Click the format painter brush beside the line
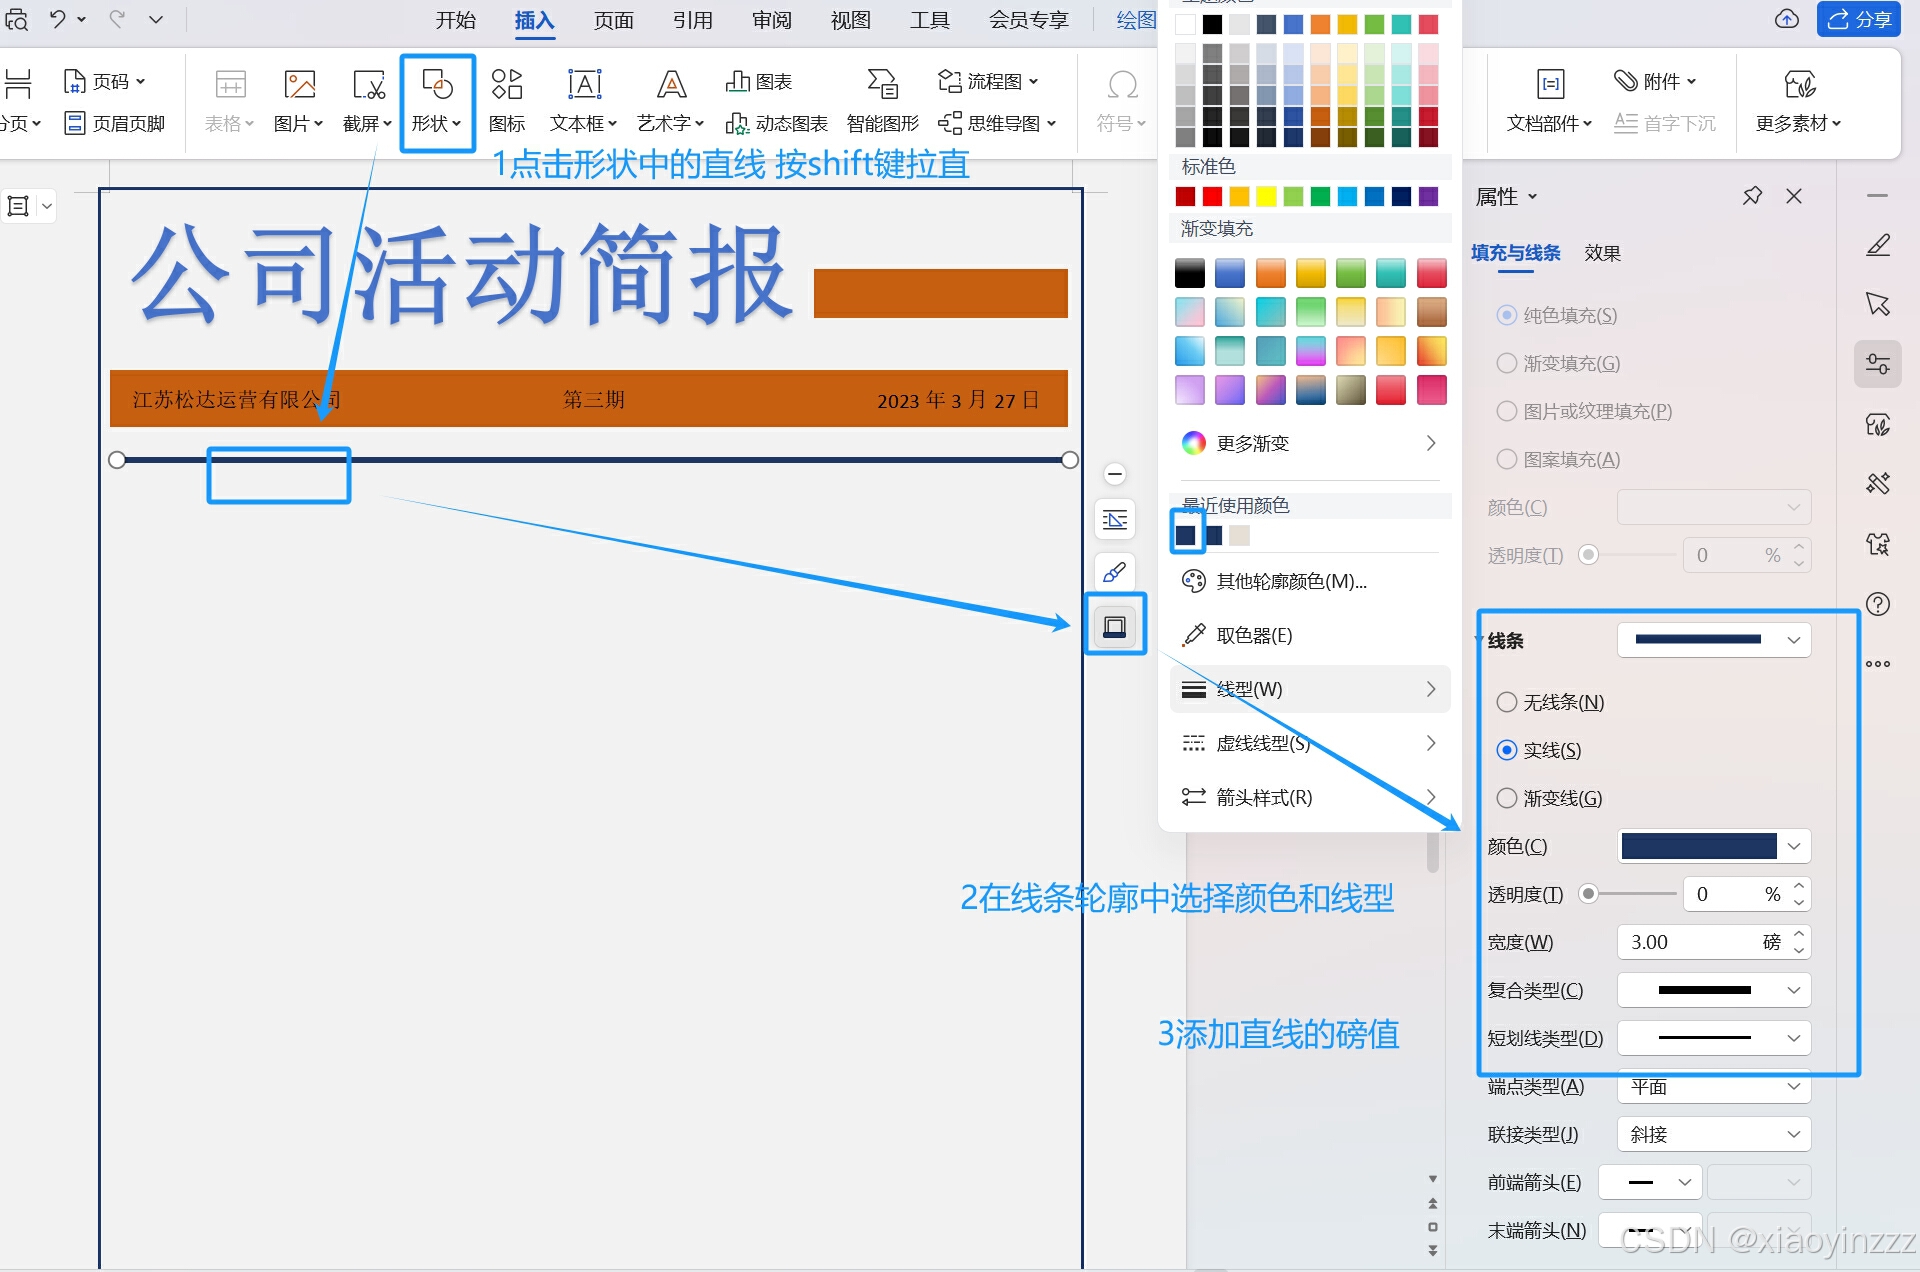The height and width of the screenshot is (1272, 1920). [x=1114, y=572]
